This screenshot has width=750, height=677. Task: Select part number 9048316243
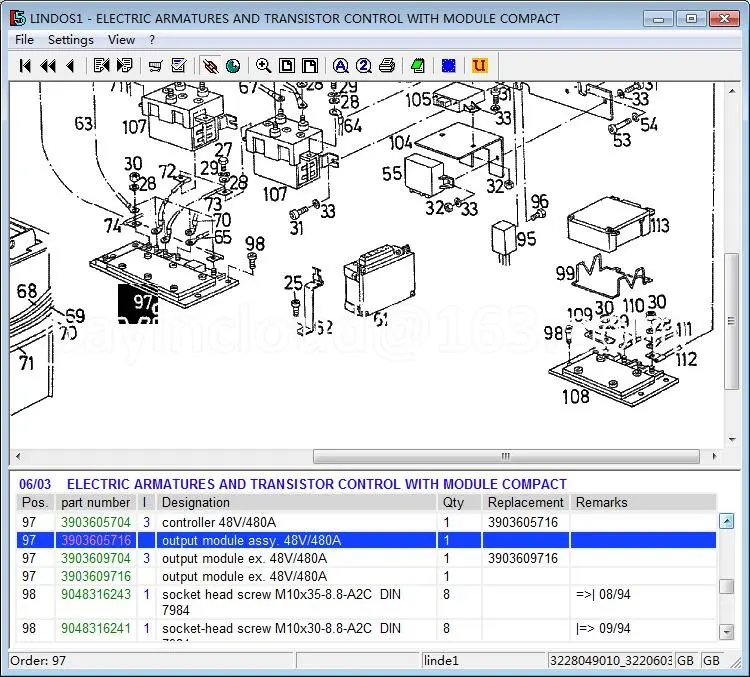(x=96, y=594)
